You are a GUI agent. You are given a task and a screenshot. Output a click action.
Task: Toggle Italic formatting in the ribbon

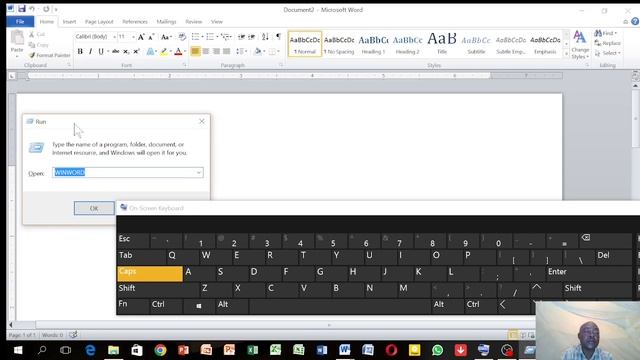click(x=90, y=51)
